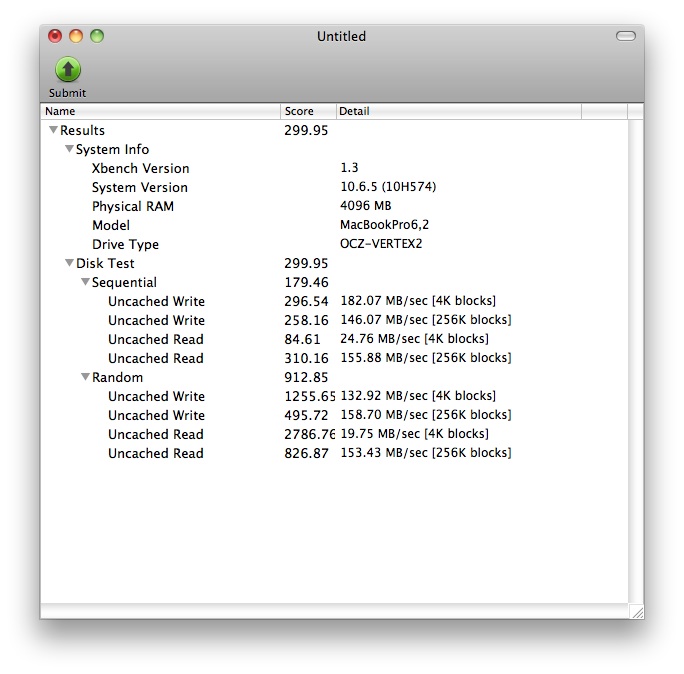Select row with score 495.72
This screenshot has height=674, width=684.
(x=335, y=415)
